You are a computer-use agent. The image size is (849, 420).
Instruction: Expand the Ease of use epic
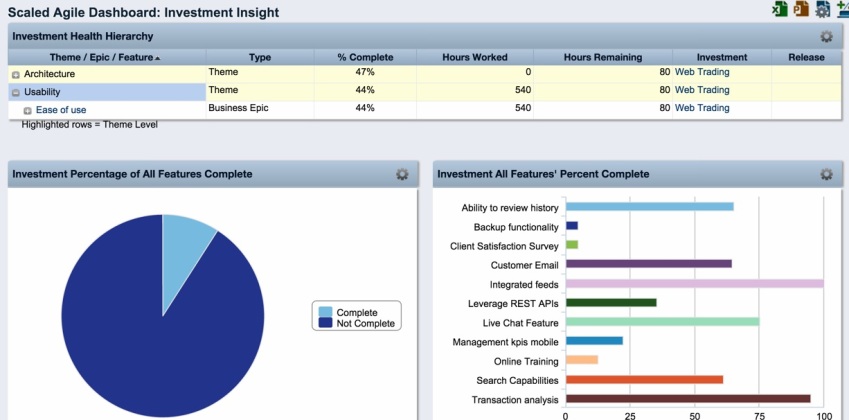(x=28, y=110)
